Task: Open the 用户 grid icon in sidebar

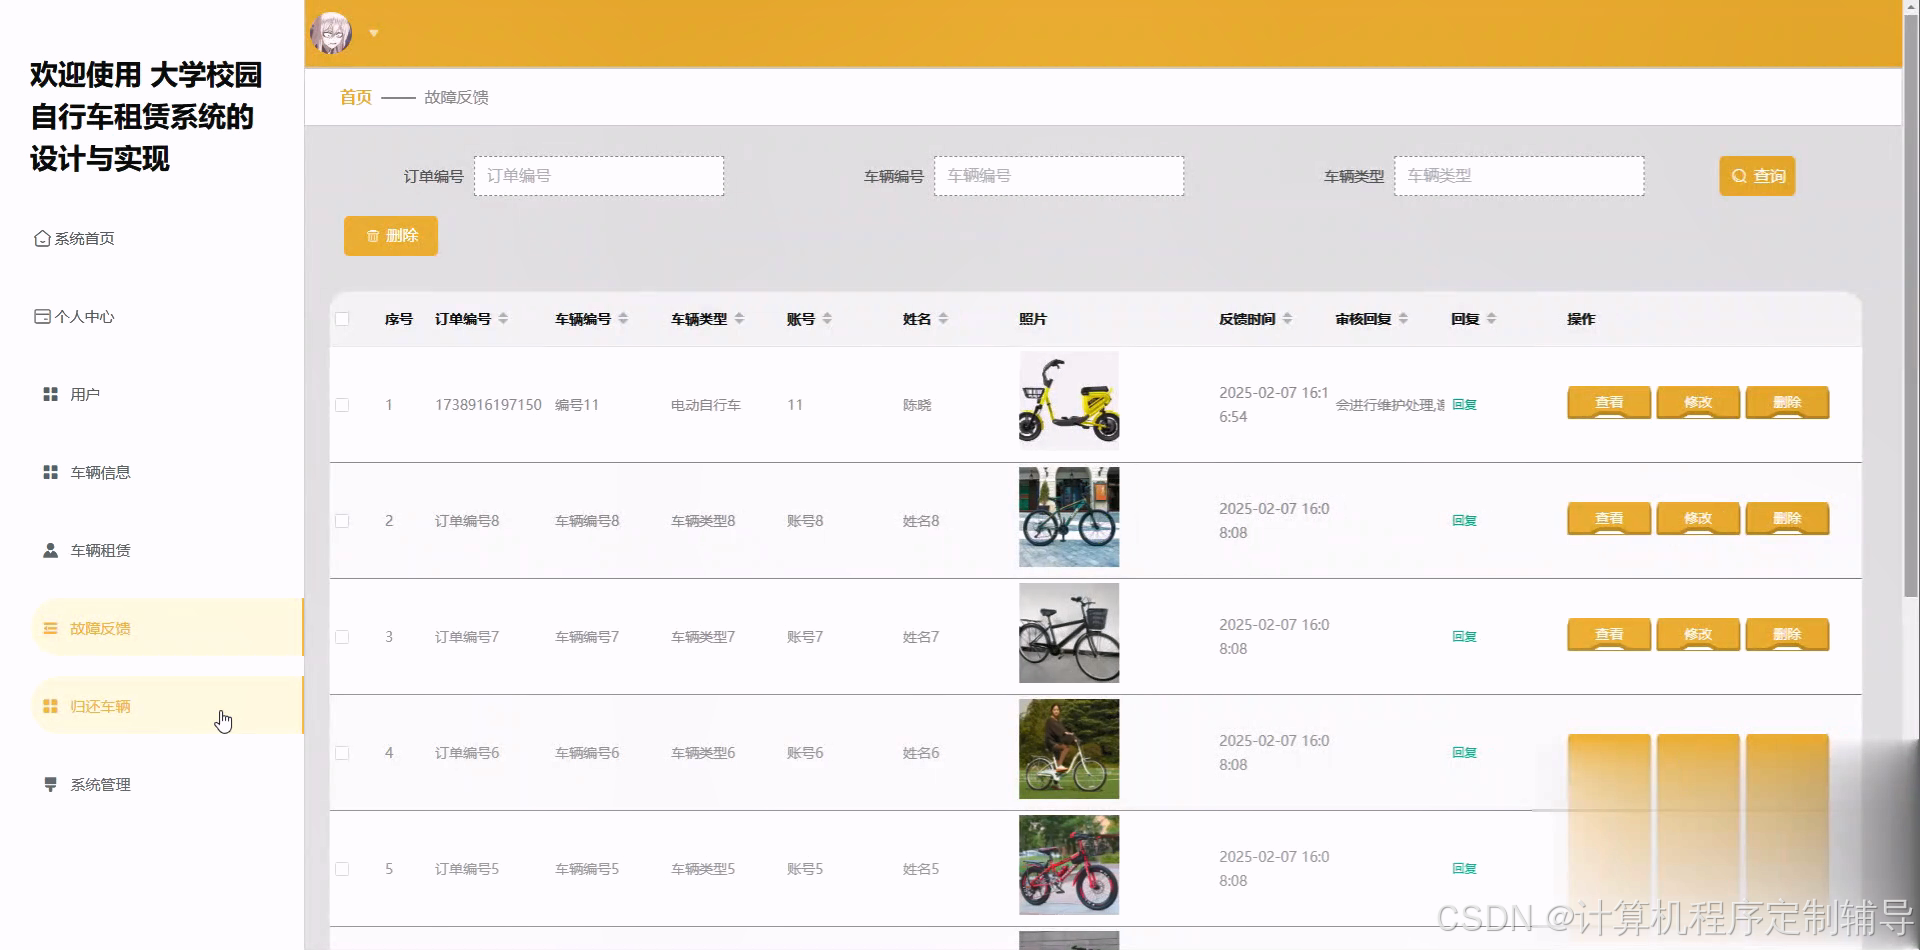Action: [x=50, y=393]
